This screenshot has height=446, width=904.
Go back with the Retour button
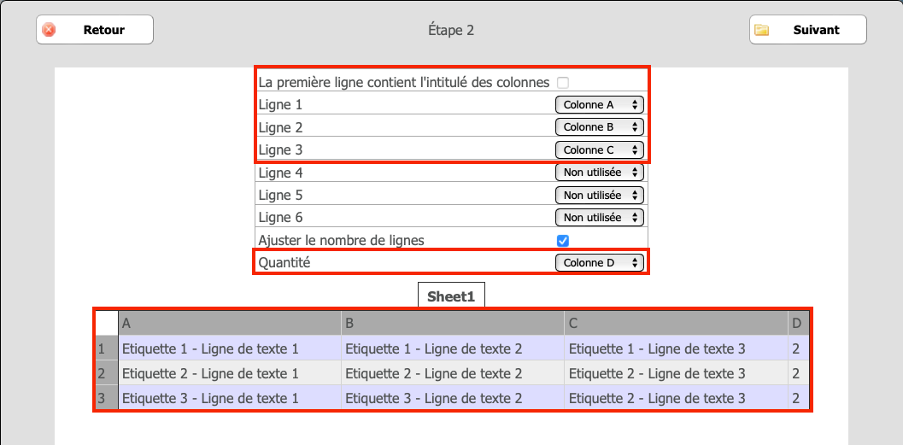[95, 30]
